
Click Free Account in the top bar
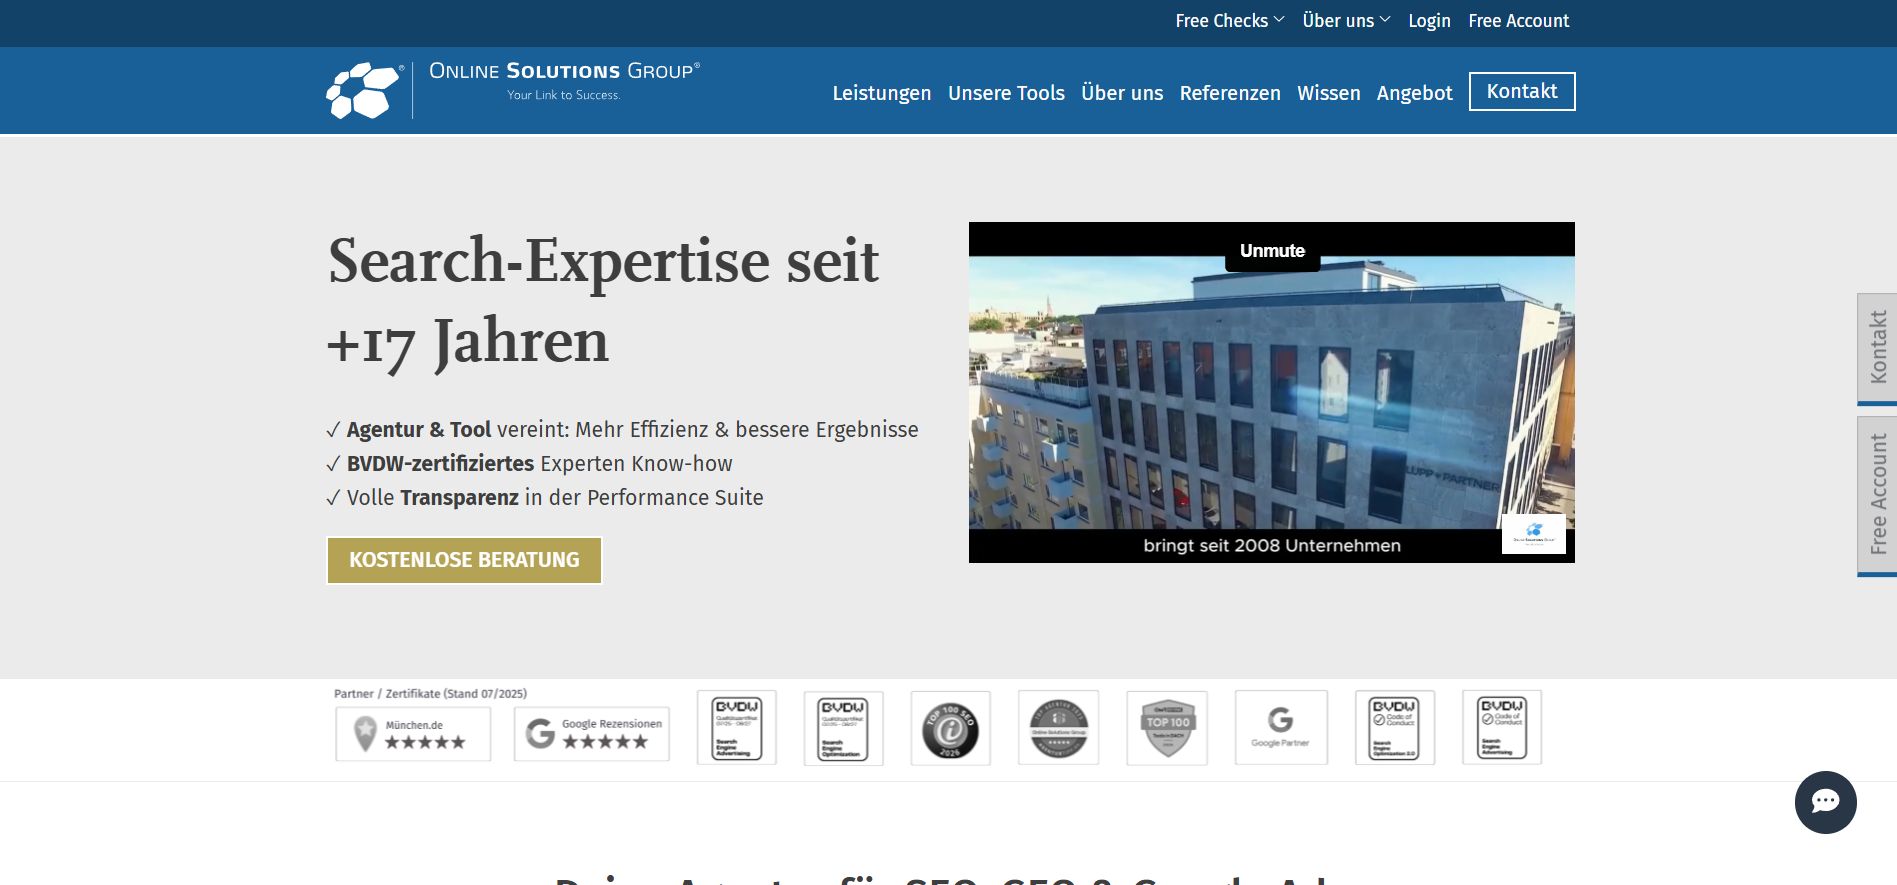point(1519,21)
